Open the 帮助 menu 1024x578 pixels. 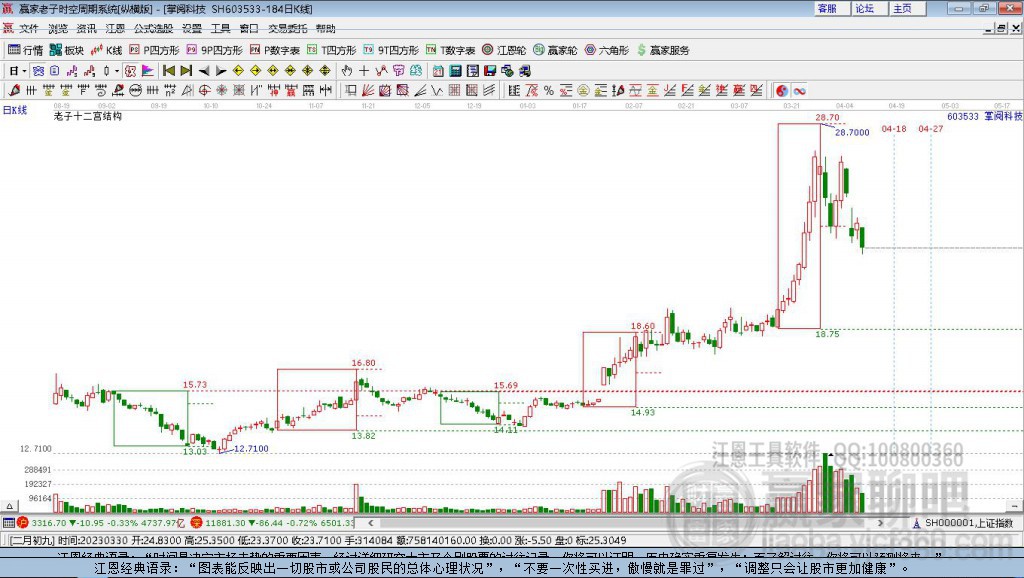[326, 29]
